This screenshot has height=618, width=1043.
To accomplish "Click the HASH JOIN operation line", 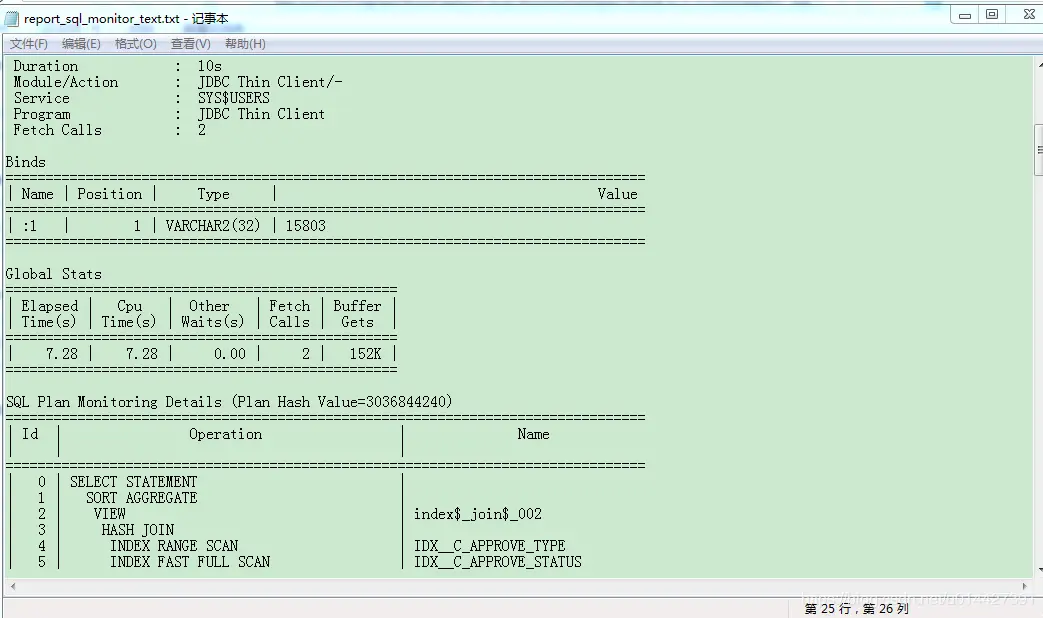I will point(138,530).
